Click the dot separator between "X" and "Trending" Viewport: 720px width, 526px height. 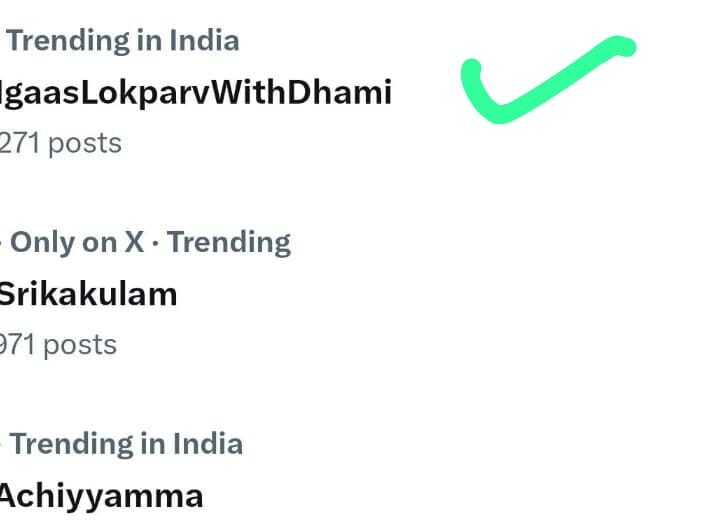[156, 243]
